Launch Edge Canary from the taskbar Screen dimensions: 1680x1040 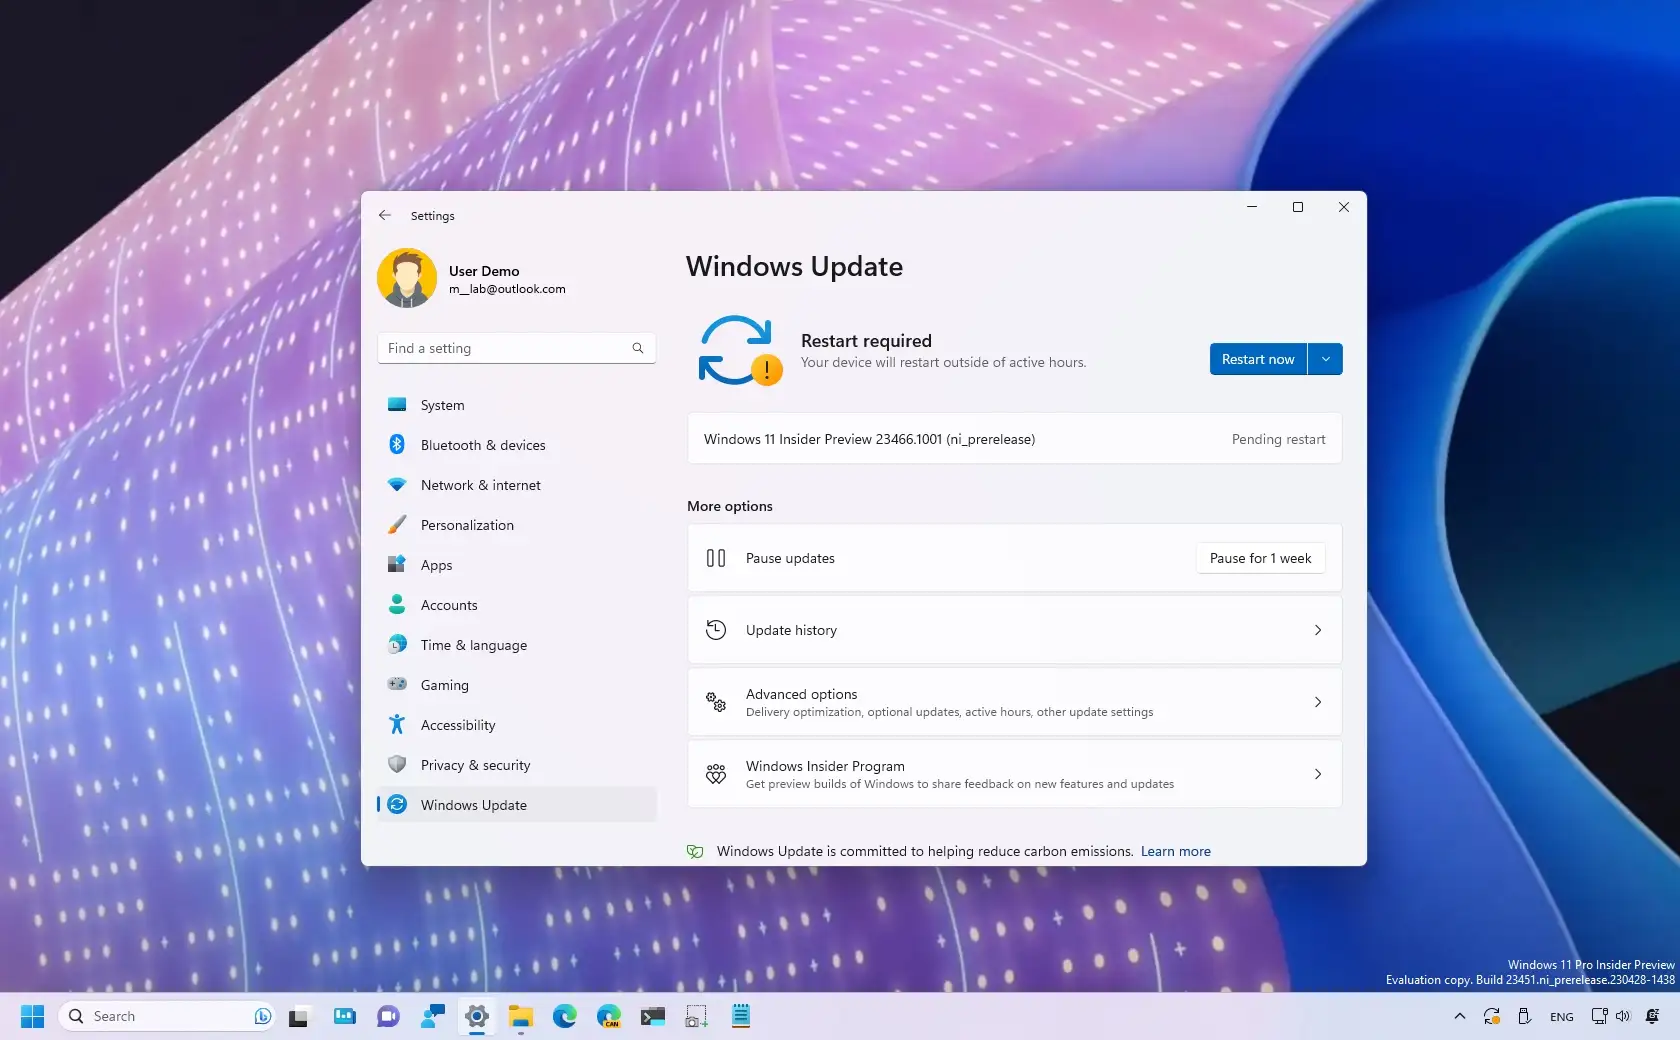pos(609,1016)
